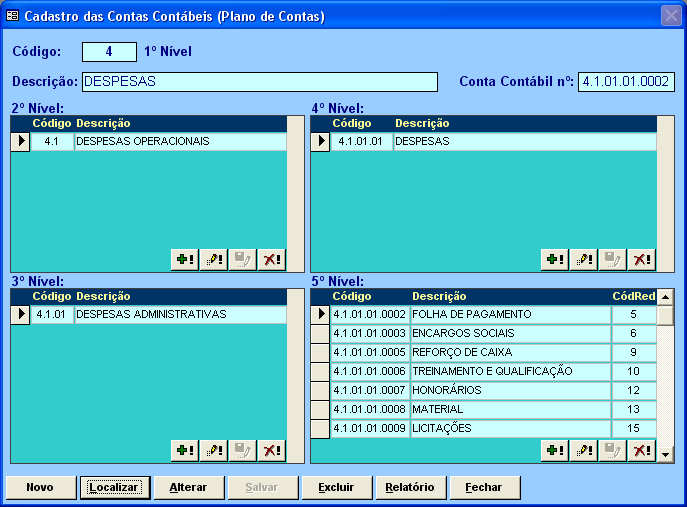Edit the selected 4º Nível record
Image resolution: width=687 pixels, height=507 pixels.
click(584, 260)
